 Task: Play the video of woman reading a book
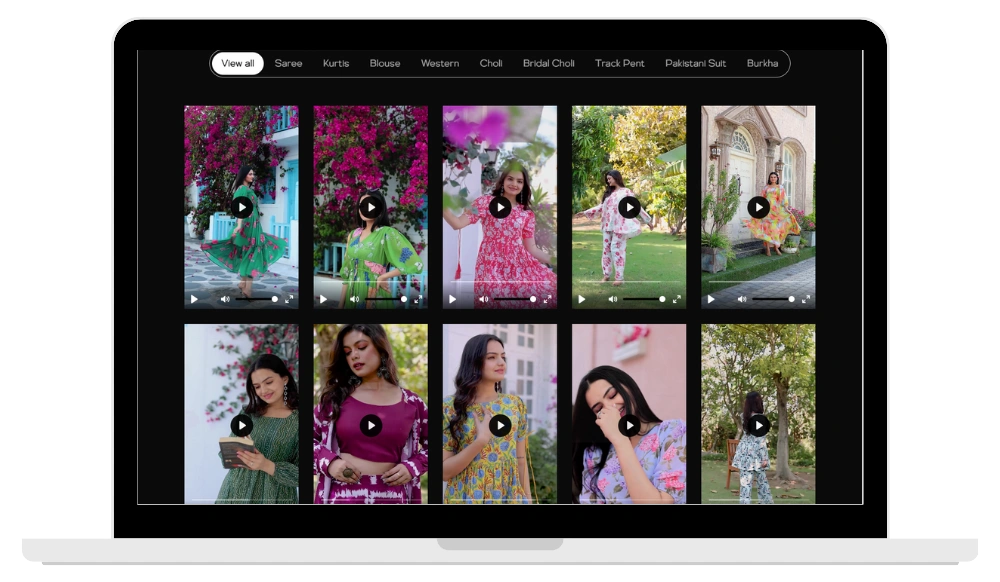tap(241, 426)
